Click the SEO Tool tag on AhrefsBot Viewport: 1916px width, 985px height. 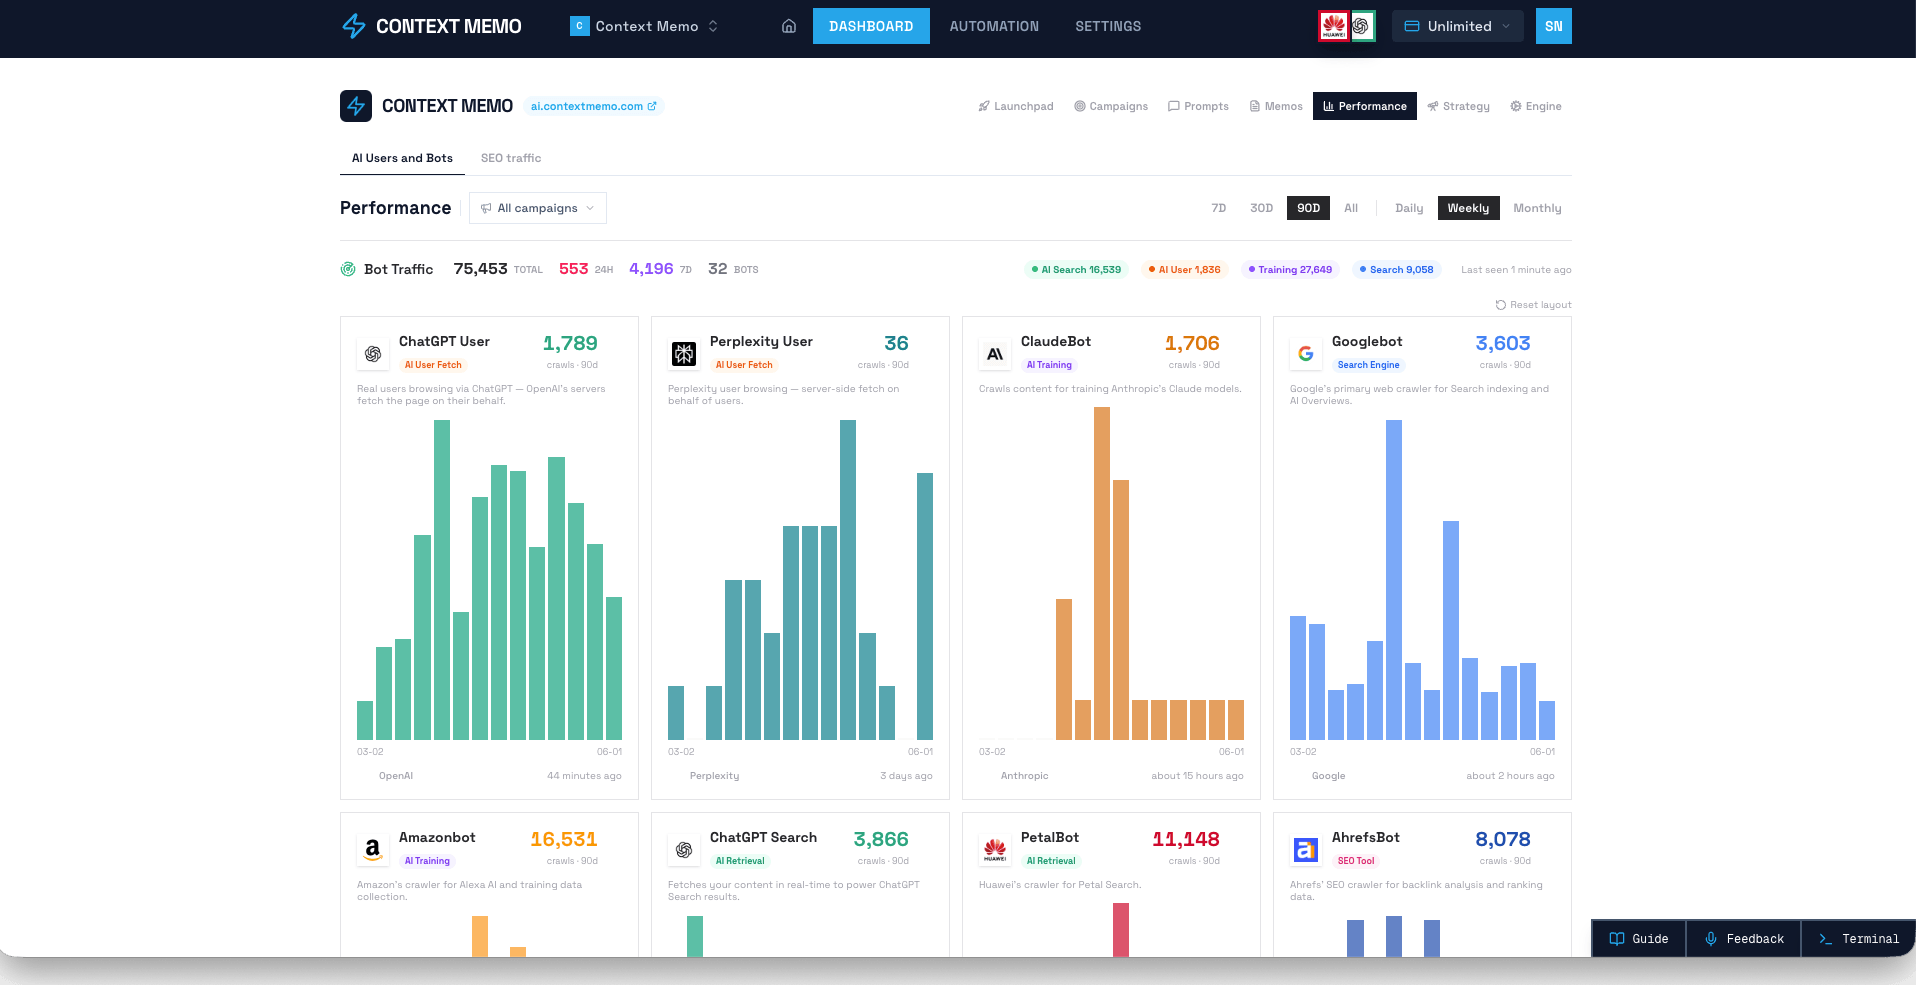1356,861
